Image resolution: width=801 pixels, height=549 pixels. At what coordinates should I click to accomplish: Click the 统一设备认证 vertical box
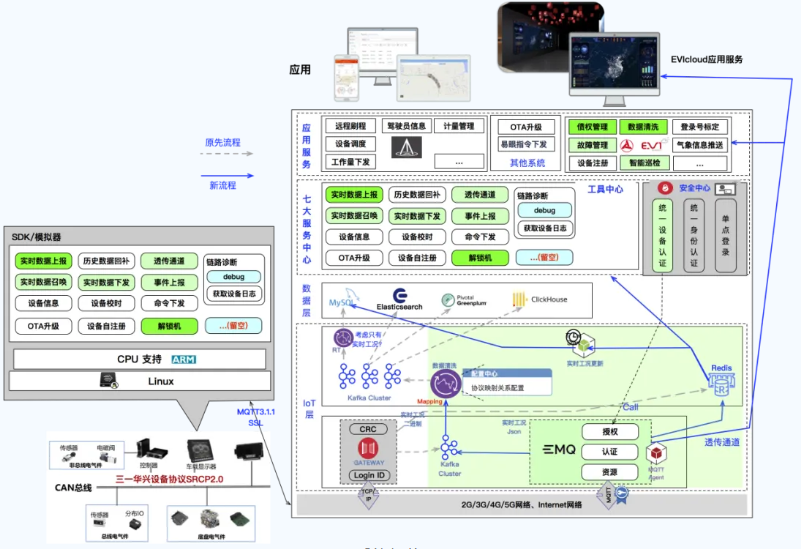662,235
